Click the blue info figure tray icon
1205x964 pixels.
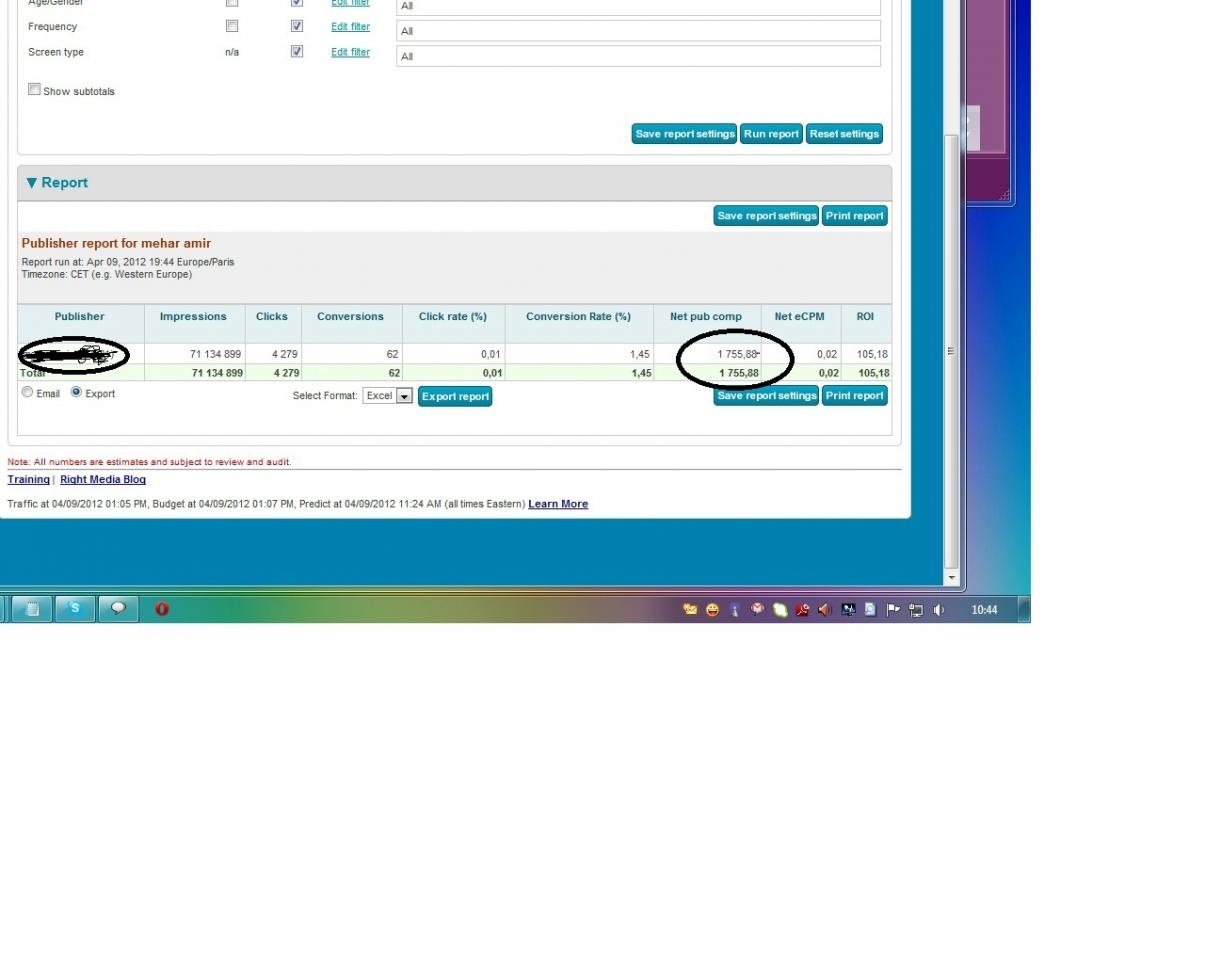click(x=735, y=609)
